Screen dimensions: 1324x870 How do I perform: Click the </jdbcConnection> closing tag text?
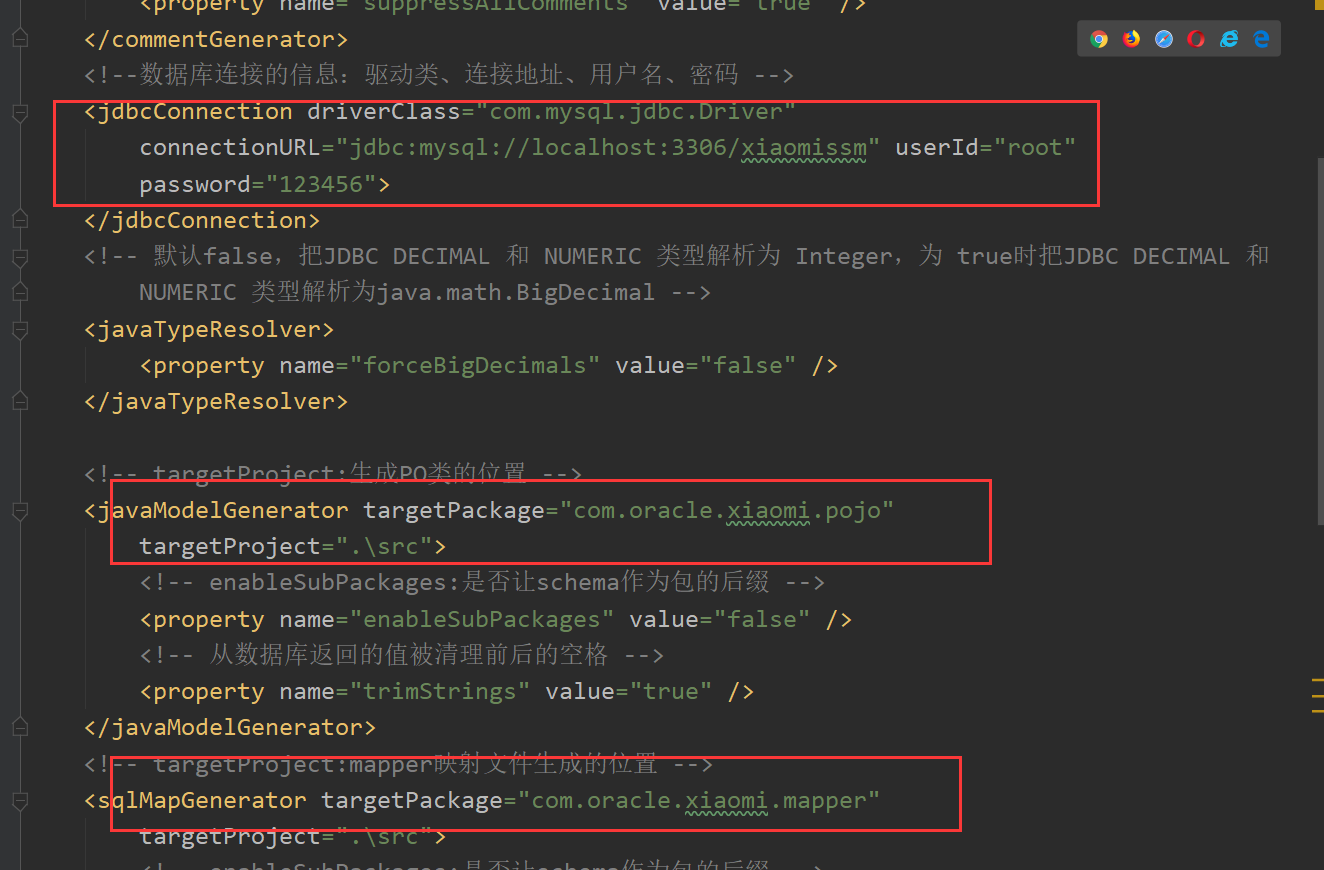(202, 220)
